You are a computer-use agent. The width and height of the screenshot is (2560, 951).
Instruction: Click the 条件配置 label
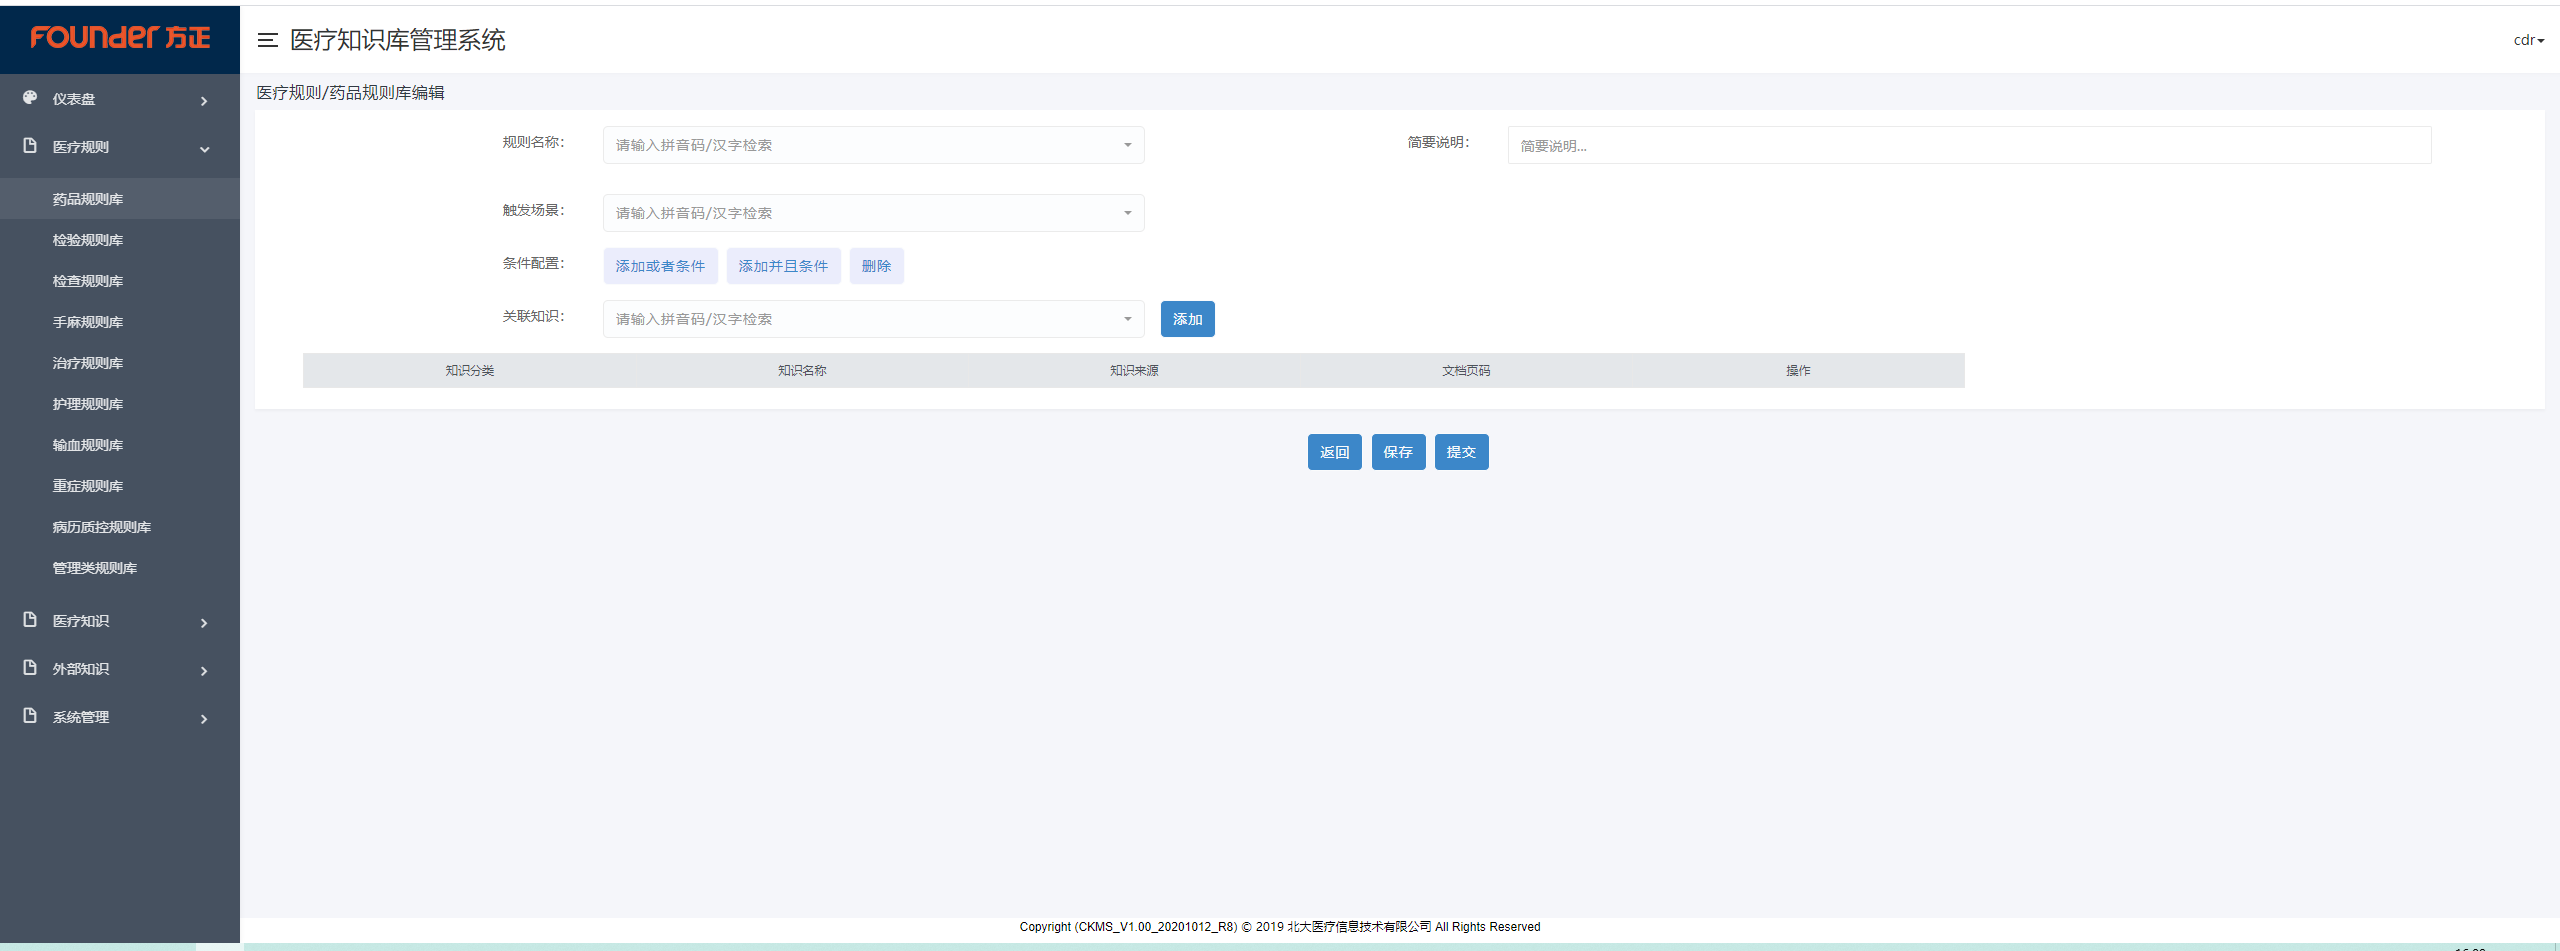point(533,263)
